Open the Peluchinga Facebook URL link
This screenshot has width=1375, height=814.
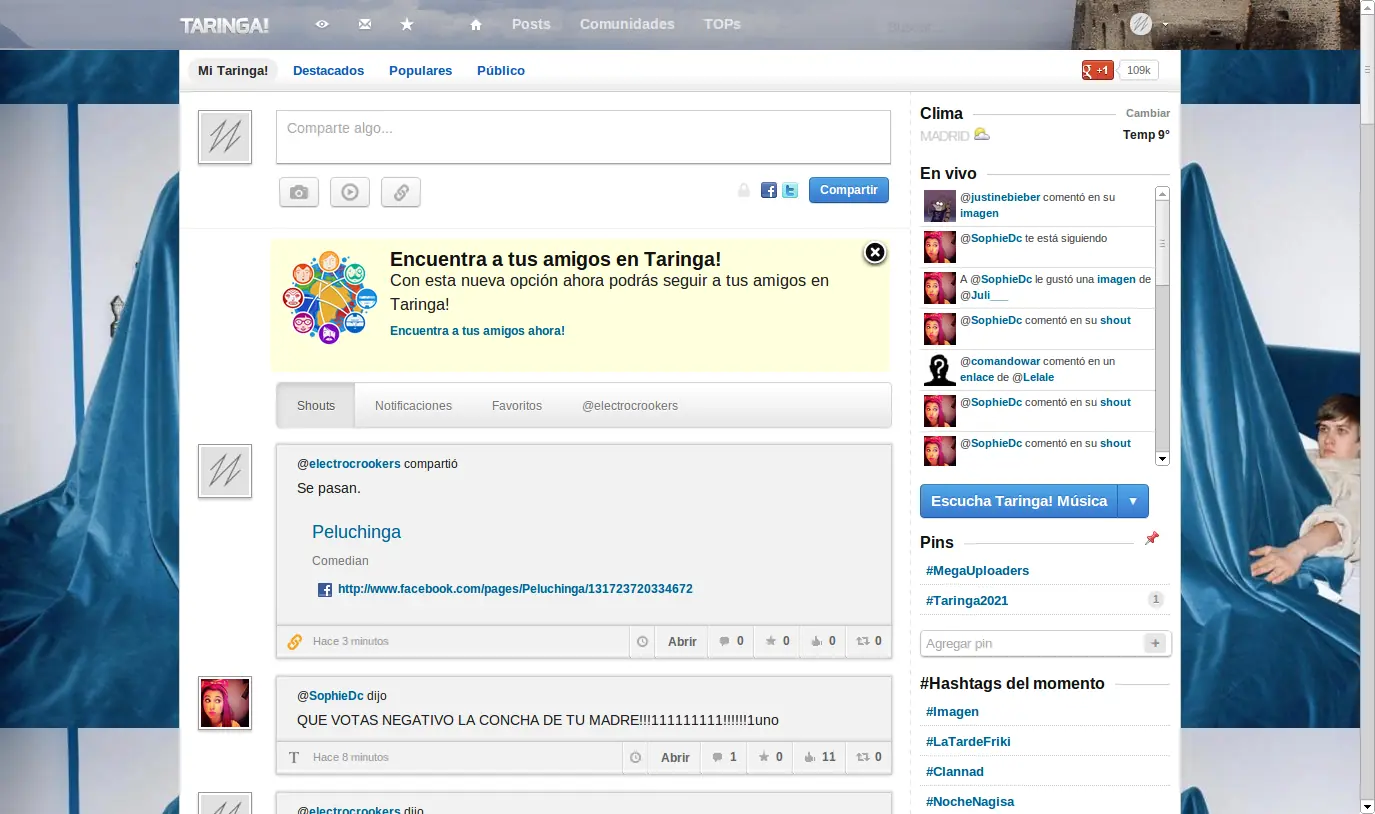pos(515,589)
